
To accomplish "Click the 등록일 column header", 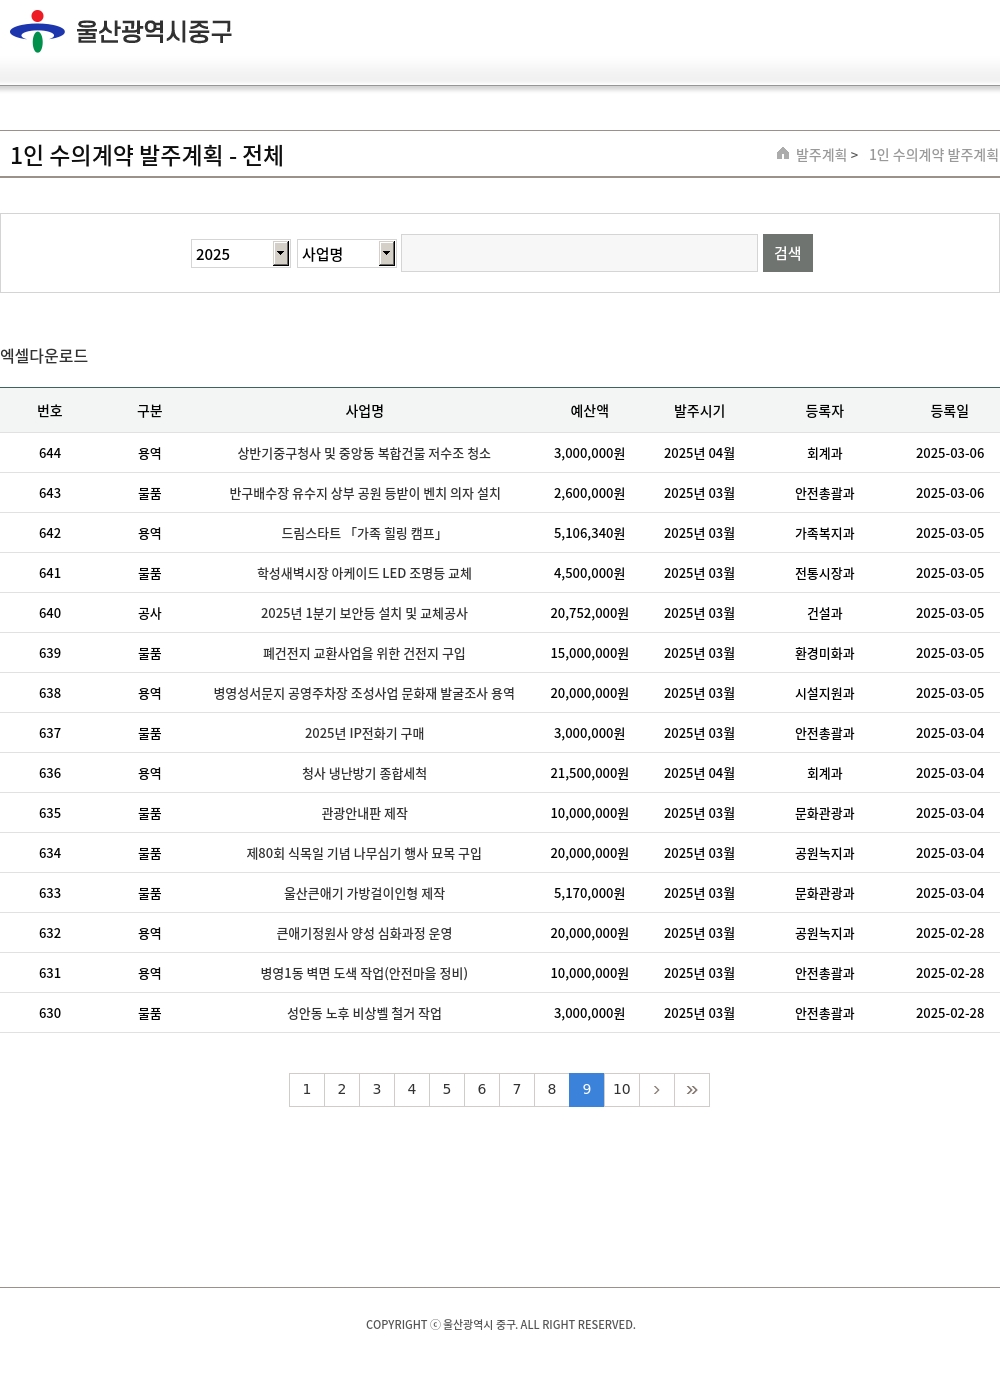I will click(950, 411).
